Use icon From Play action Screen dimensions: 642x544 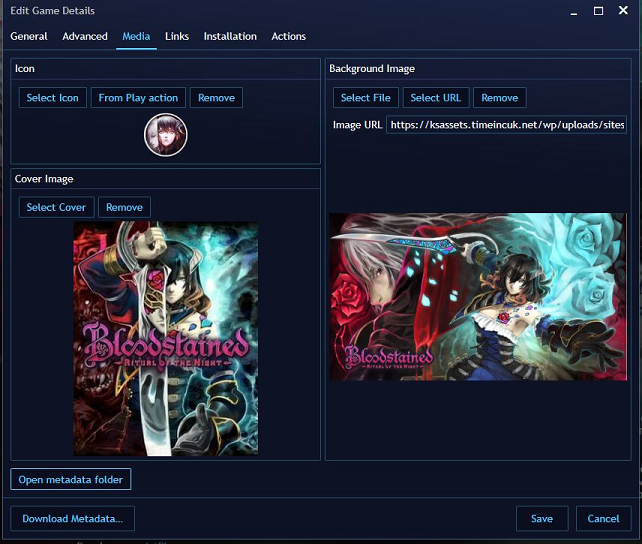[138, 97]
